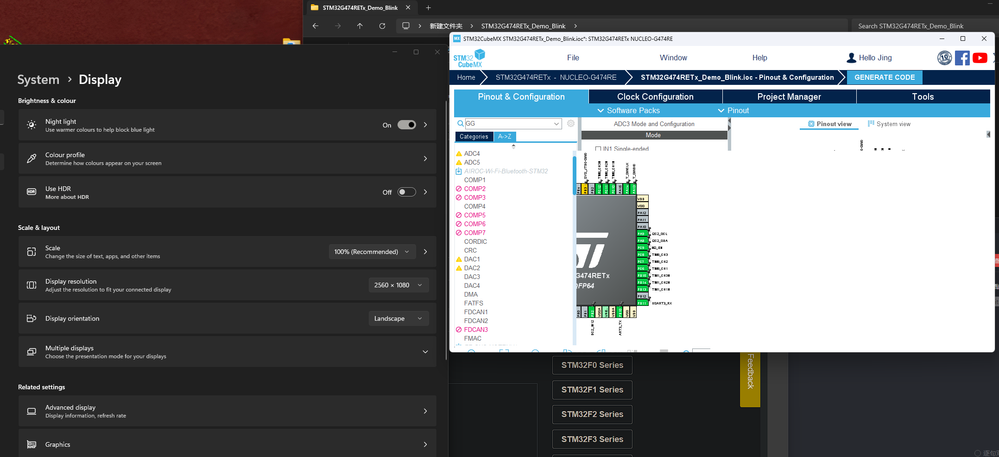Open the YouTube icon in STM32CubeMX
The width and height of the screenshot is (999, 457).
click(x=980, y=58)
